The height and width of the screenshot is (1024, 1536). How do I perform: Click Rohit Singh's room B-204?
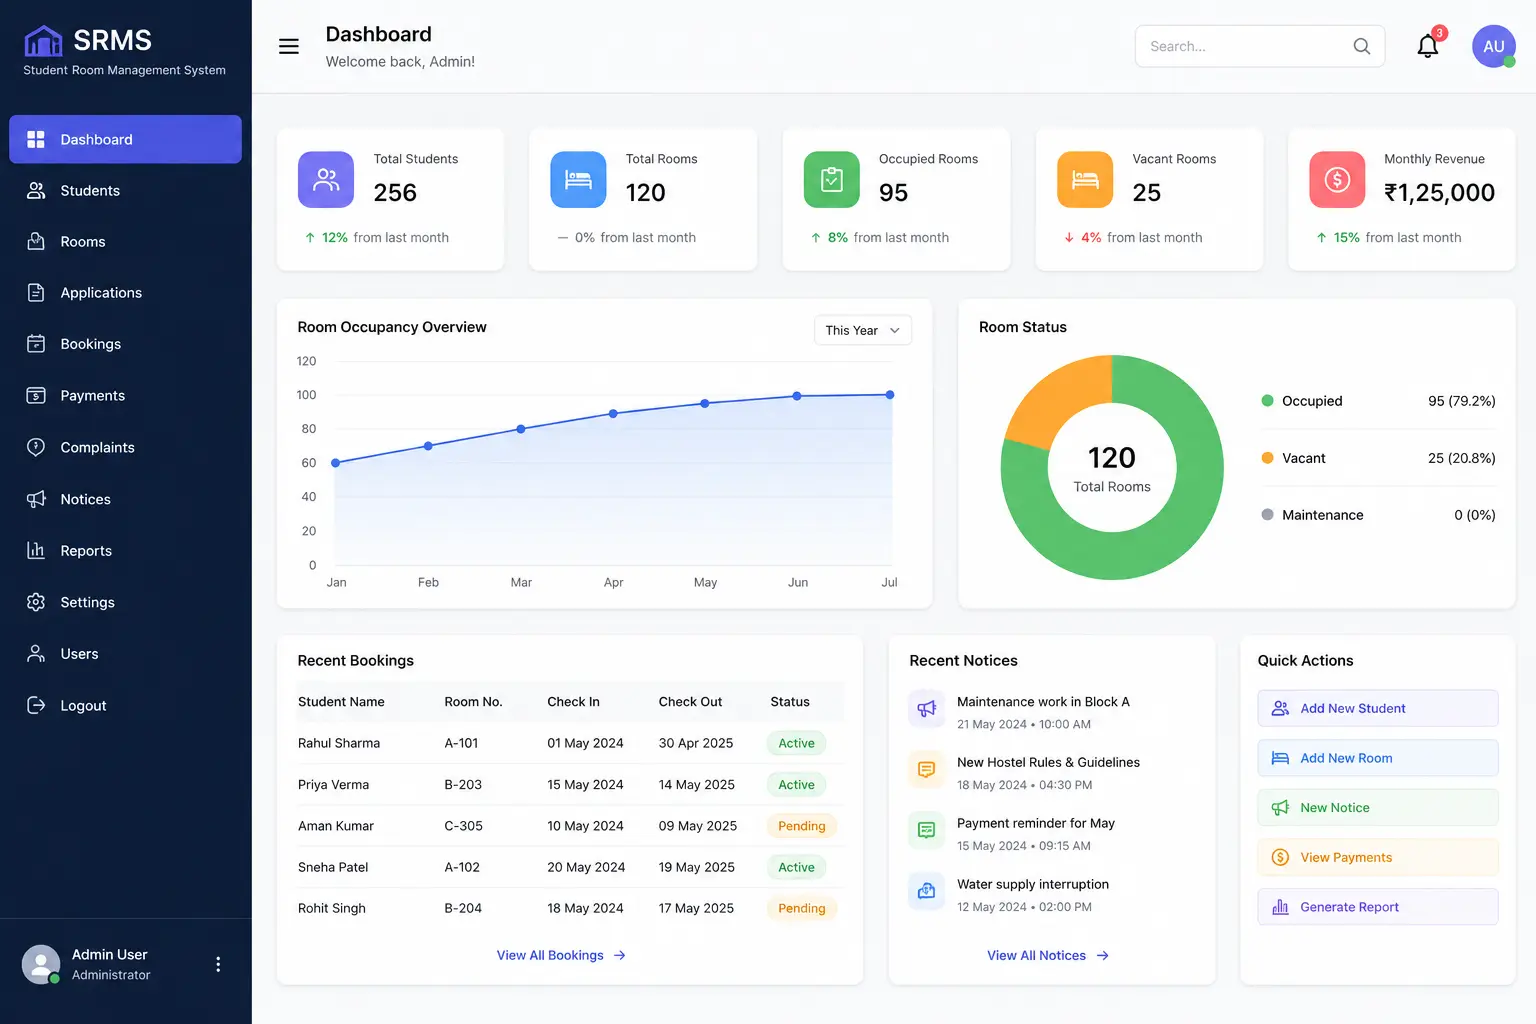[463, 908]
